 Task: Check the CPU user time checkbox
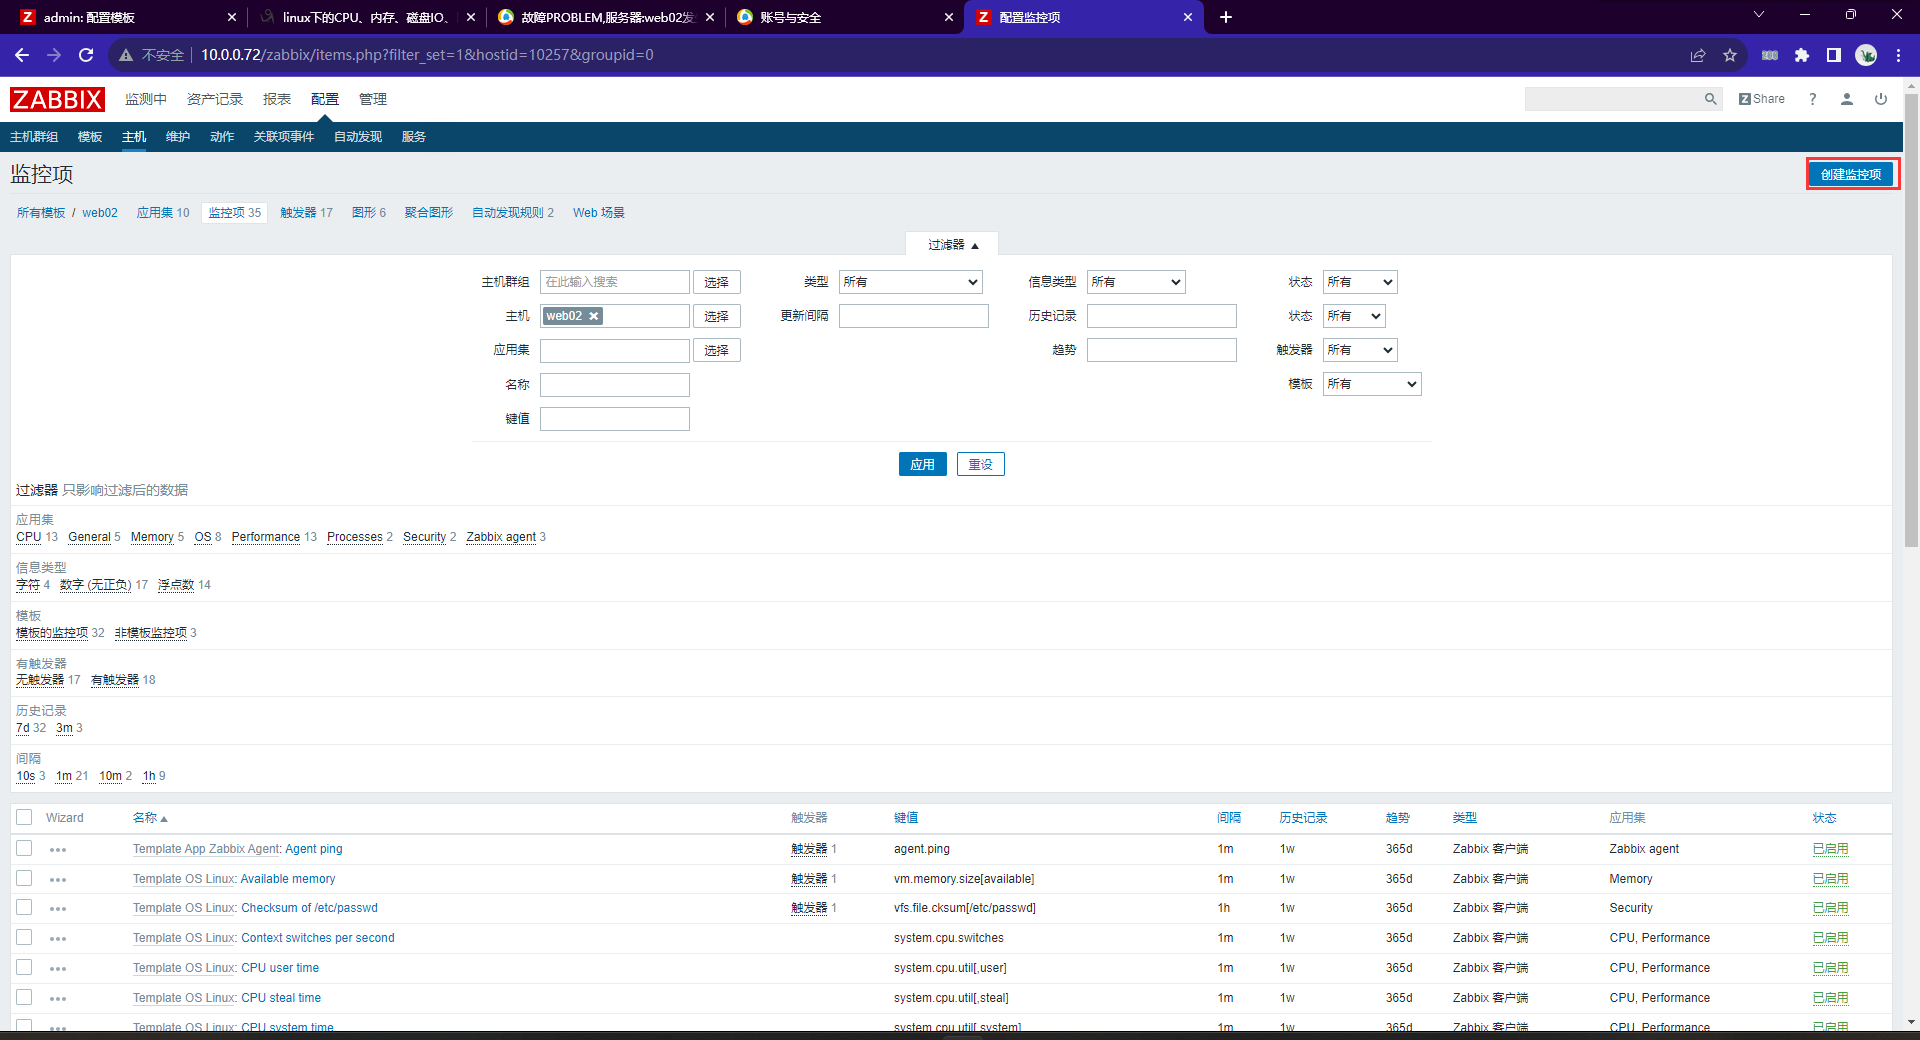pyautogui.click(x=24, y=967)
